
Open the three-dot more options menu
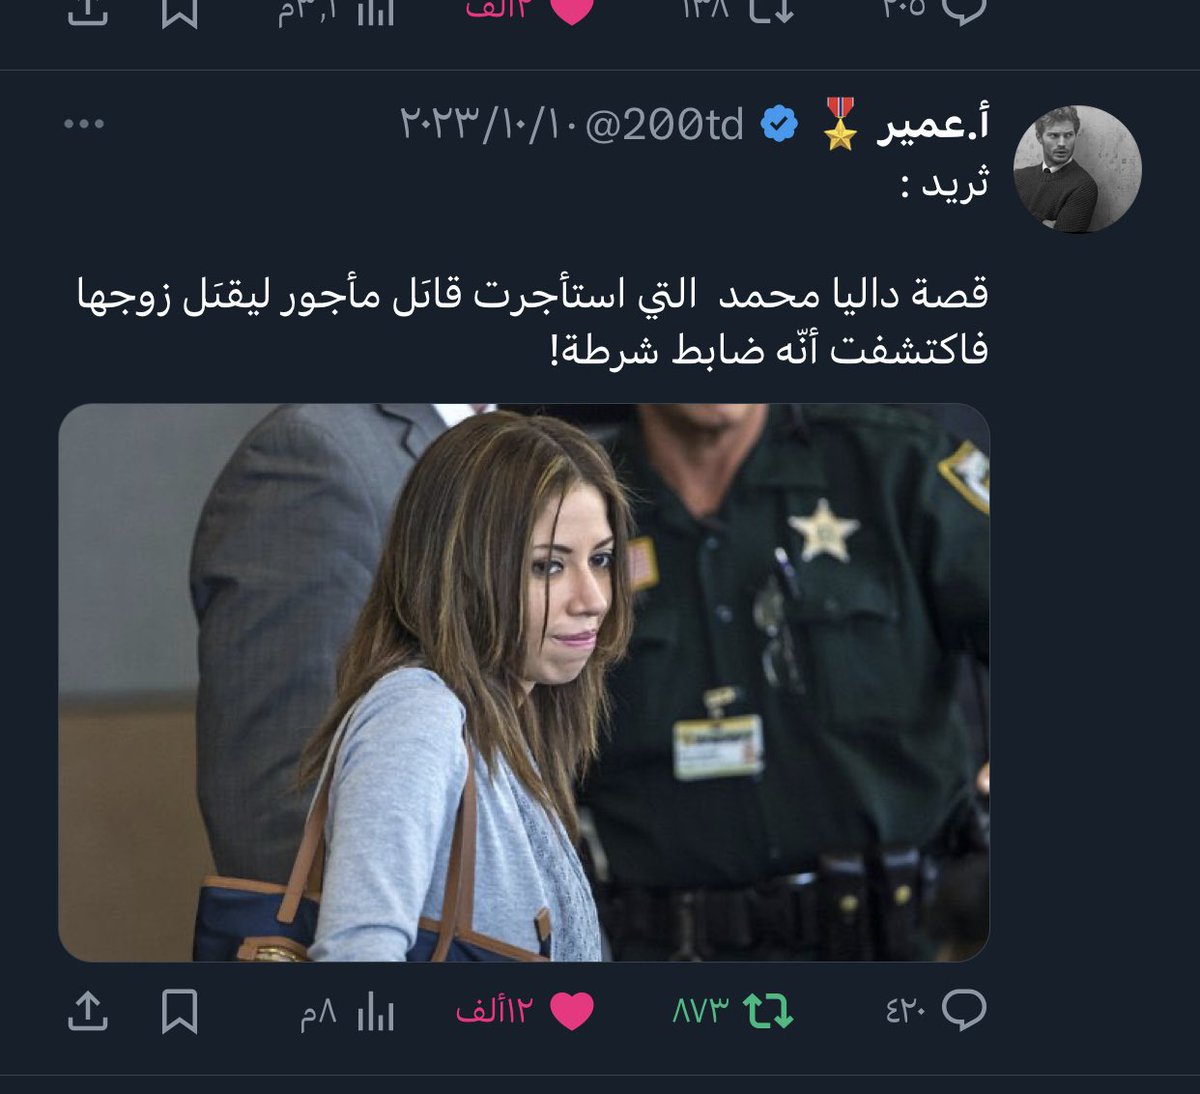(83, 124)
